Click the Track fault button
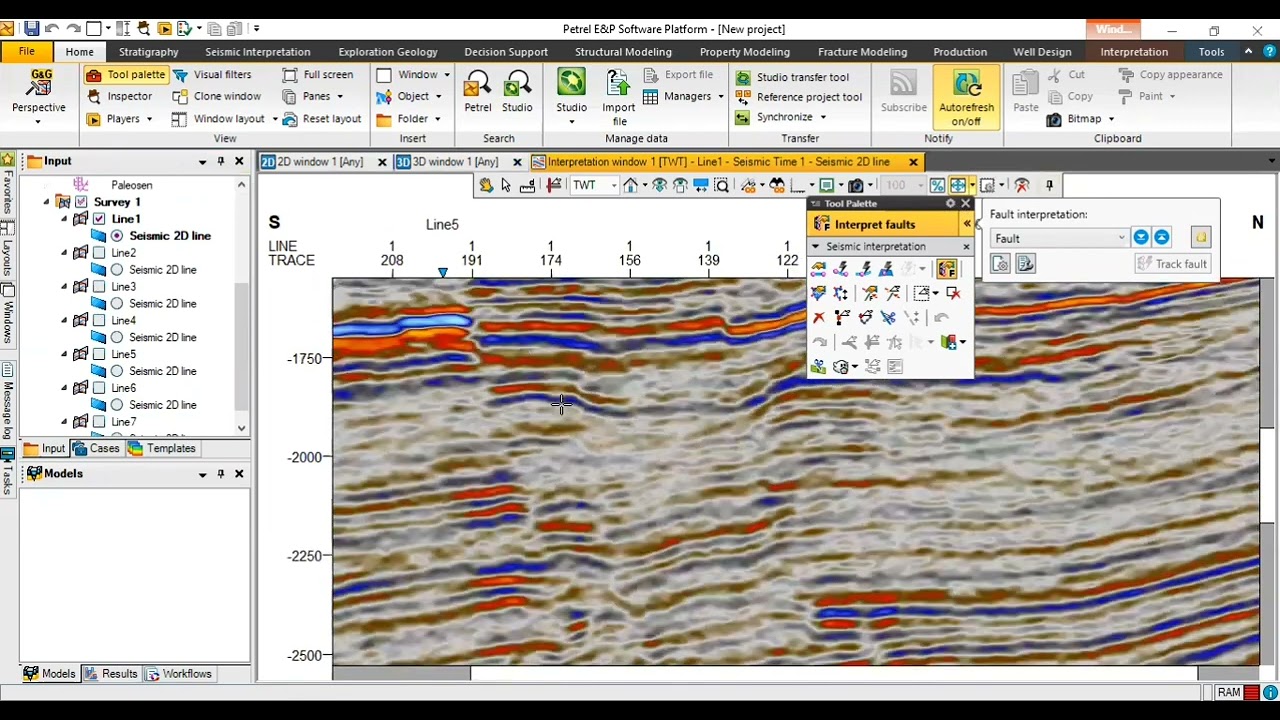The height and width of the screenshot is (720, 1280). coord(1173,264)
